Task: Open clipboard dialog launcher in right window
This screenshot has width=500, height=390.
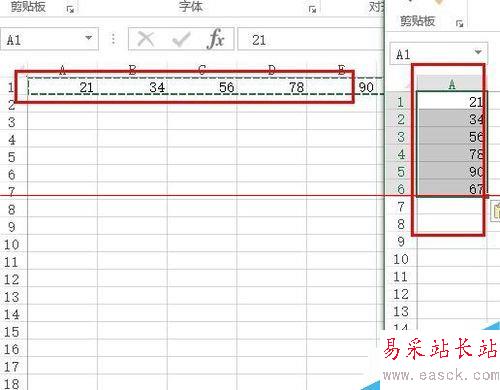Action: 460,23
